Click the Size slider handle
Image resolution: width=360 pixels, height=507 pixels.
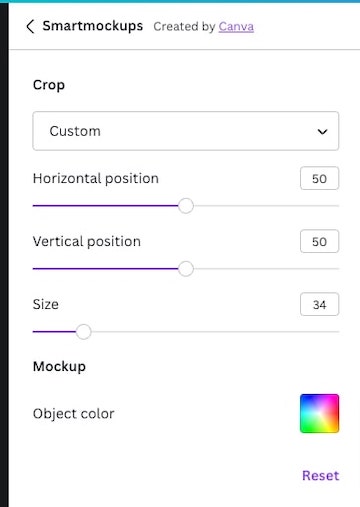click(83, 332)
